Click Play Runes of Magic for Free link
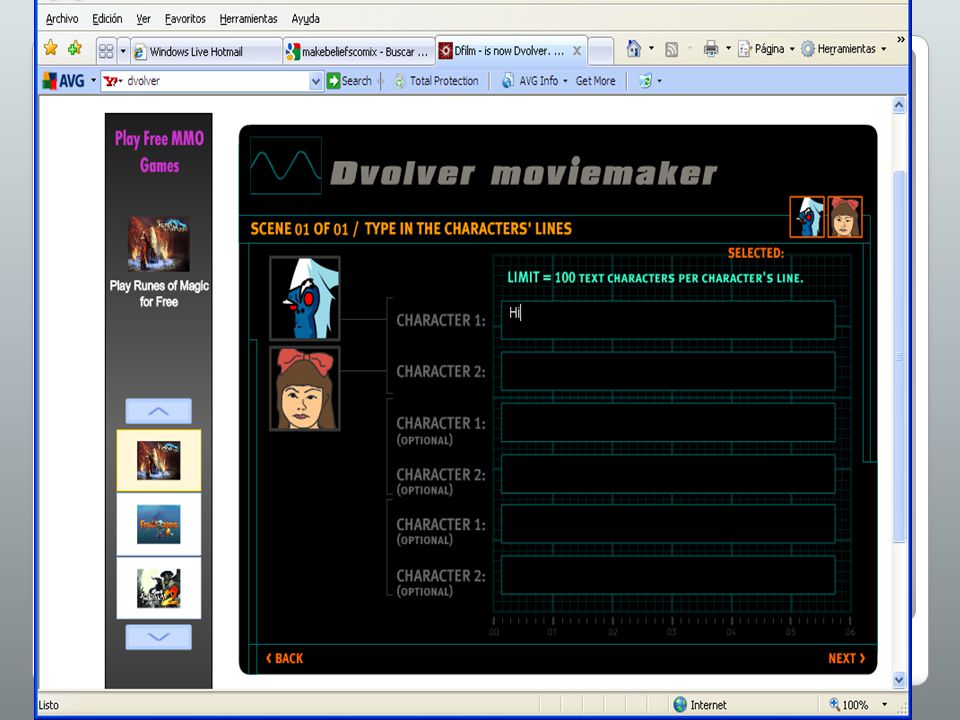The image size is (960, 720). coord(159,293)
